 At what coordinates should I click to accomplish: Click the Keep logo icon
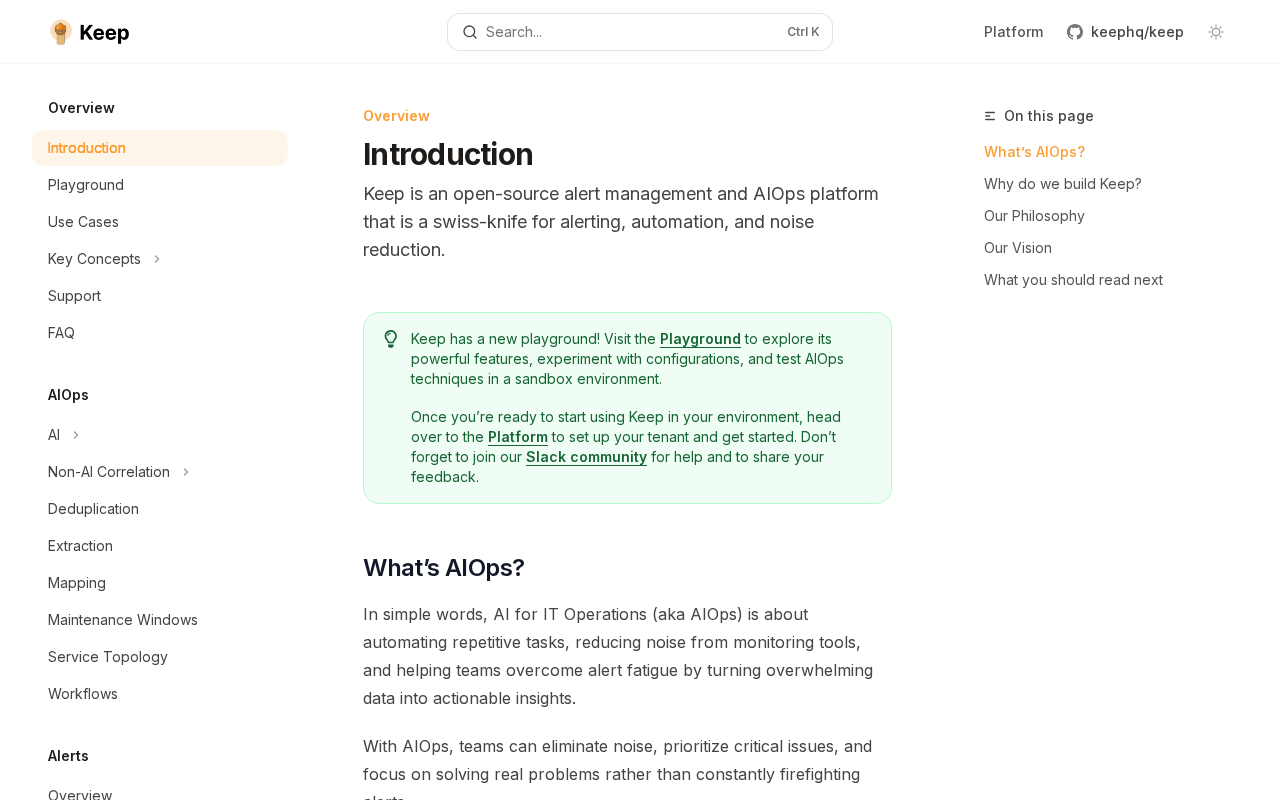click(61, 32)
